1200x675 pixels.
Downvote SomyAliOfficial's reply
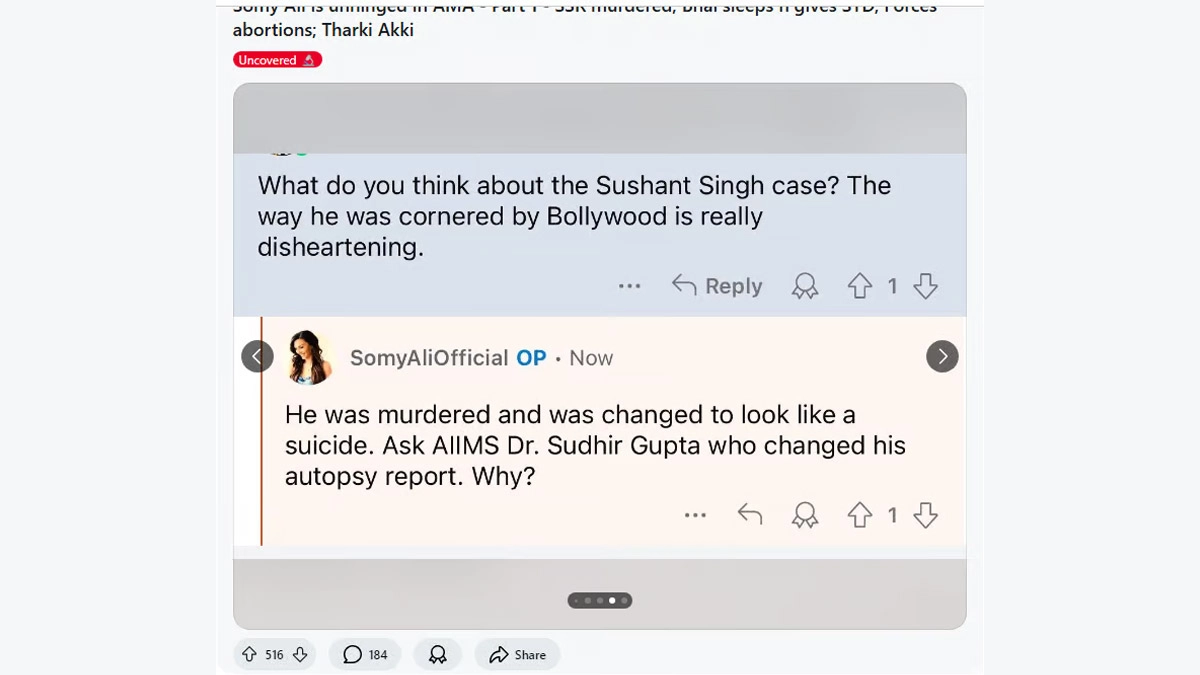click(926, 516)
